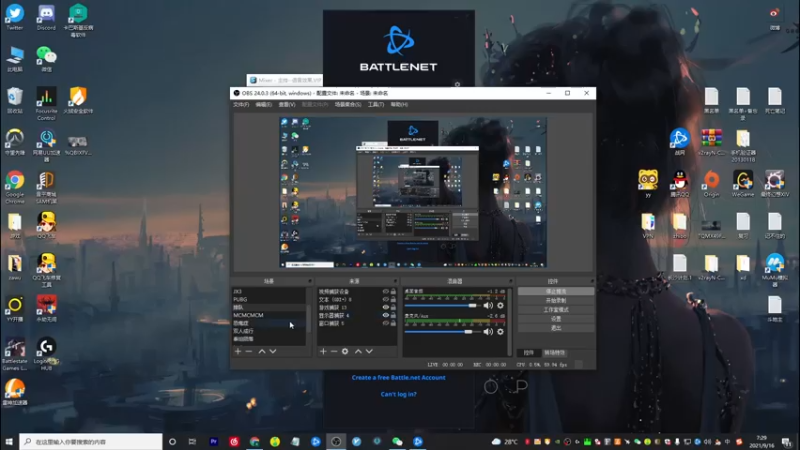Open the File (F) menu in OBS

(x=241, y=105)
